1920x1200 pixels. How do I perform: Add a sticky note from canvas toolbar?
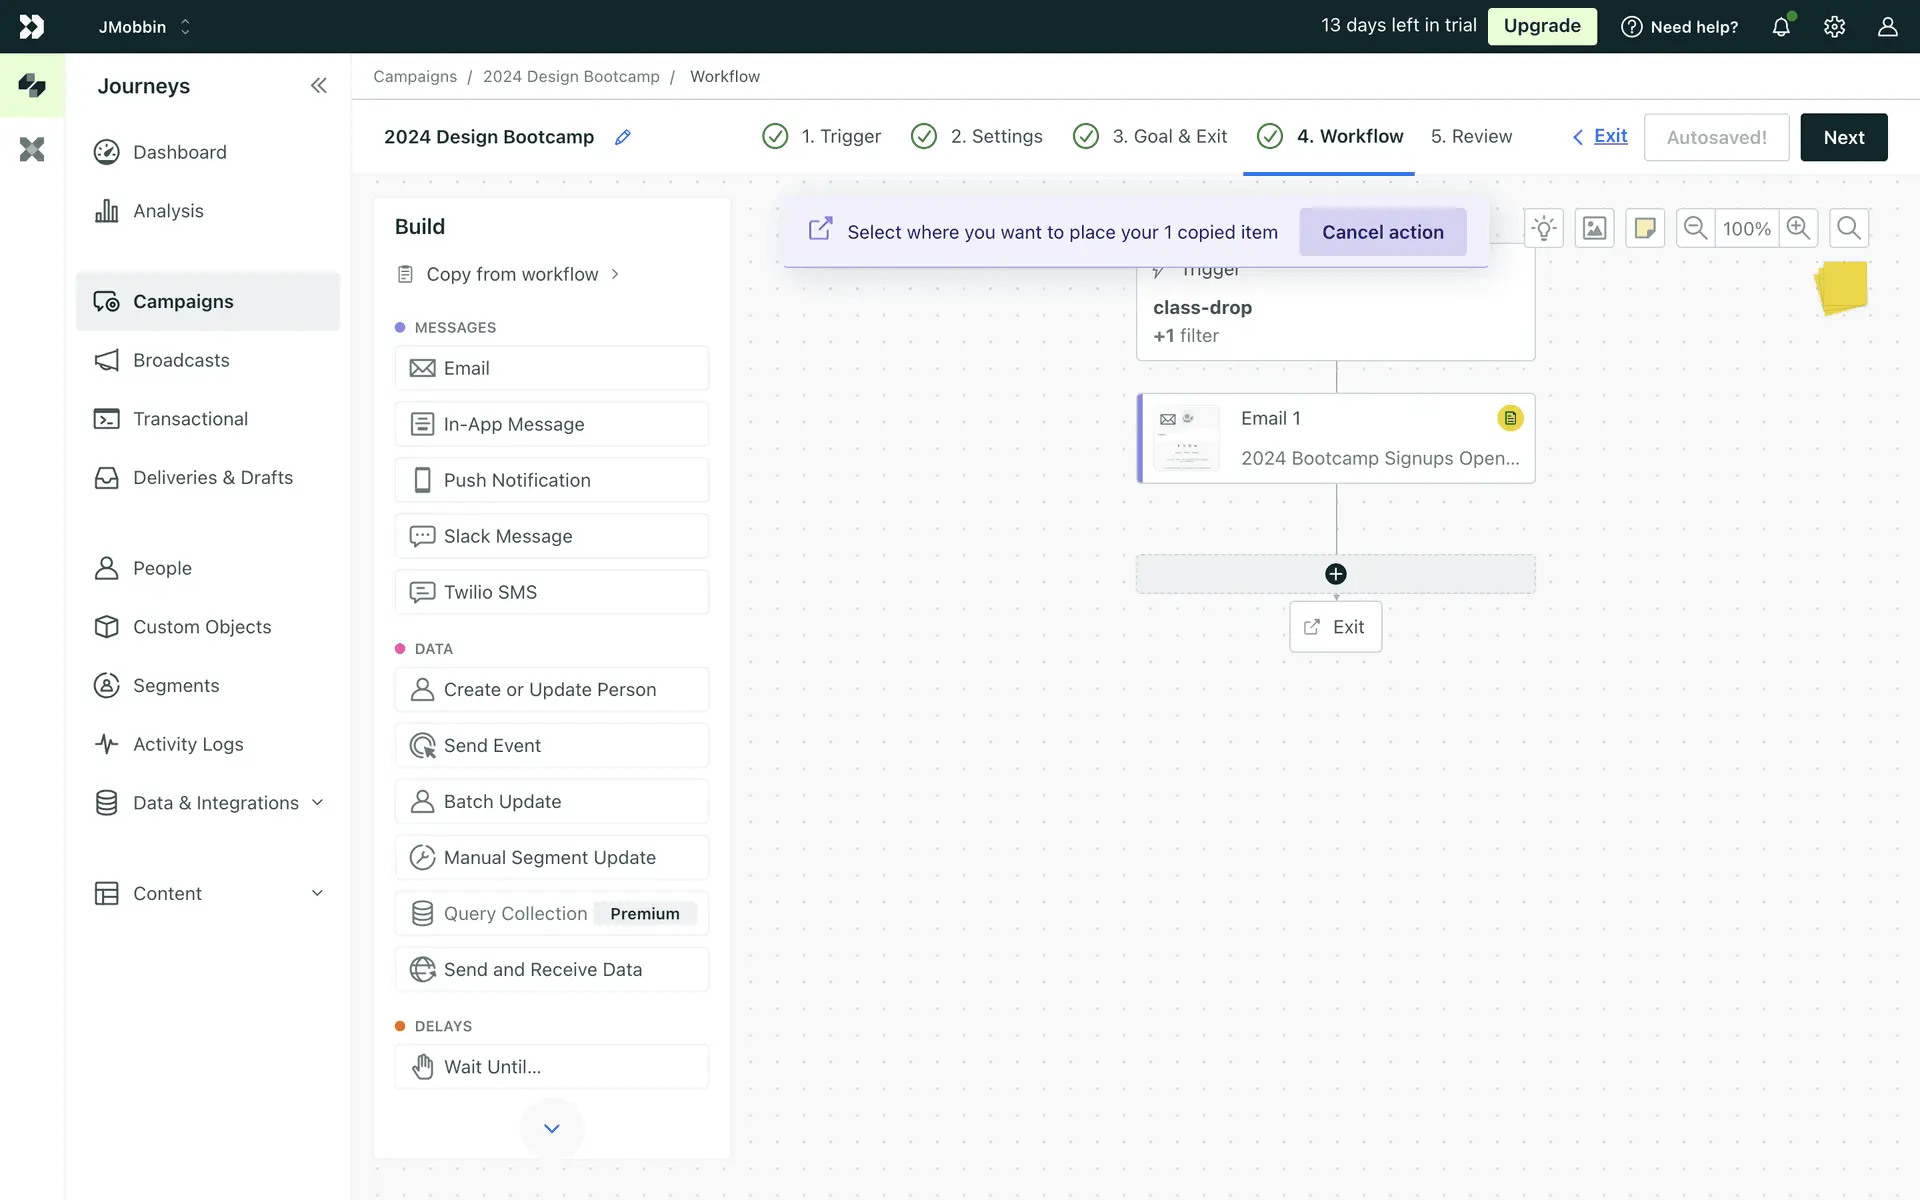click(1645, 229)
